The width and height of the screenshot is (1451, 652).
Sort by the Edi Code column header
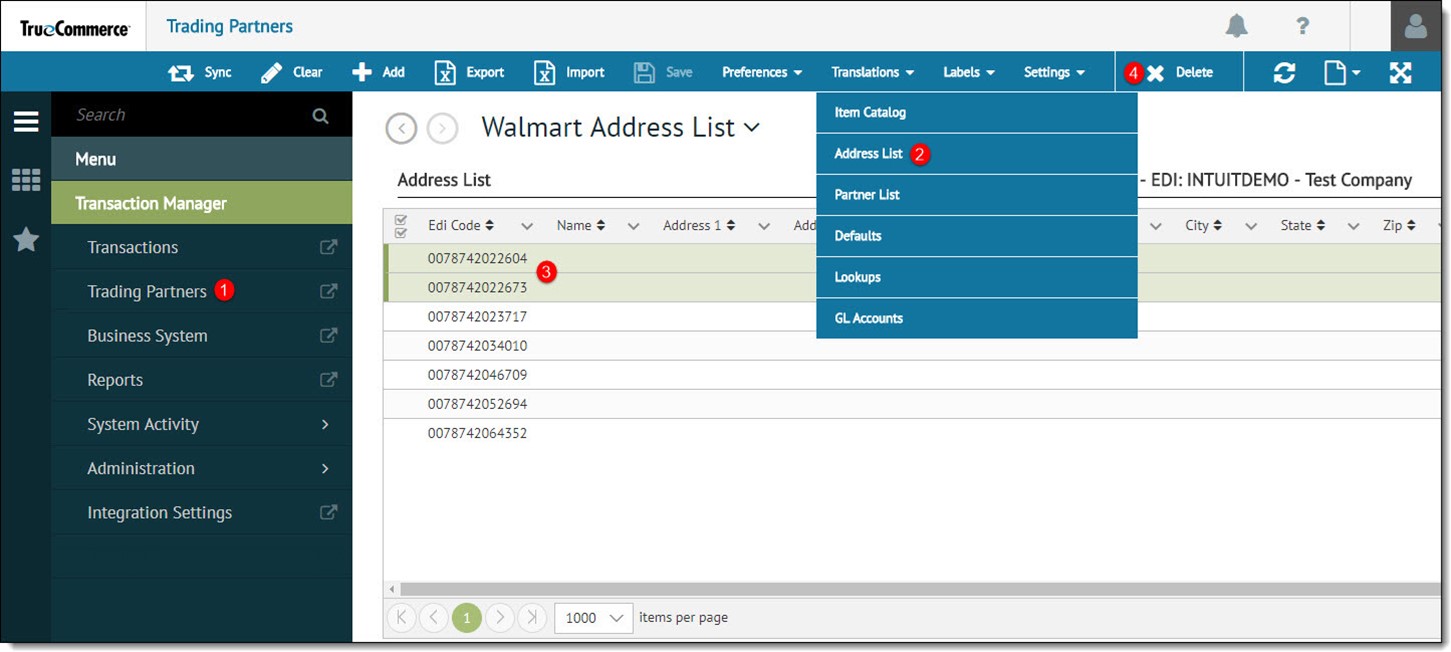[x=461, y=225]
